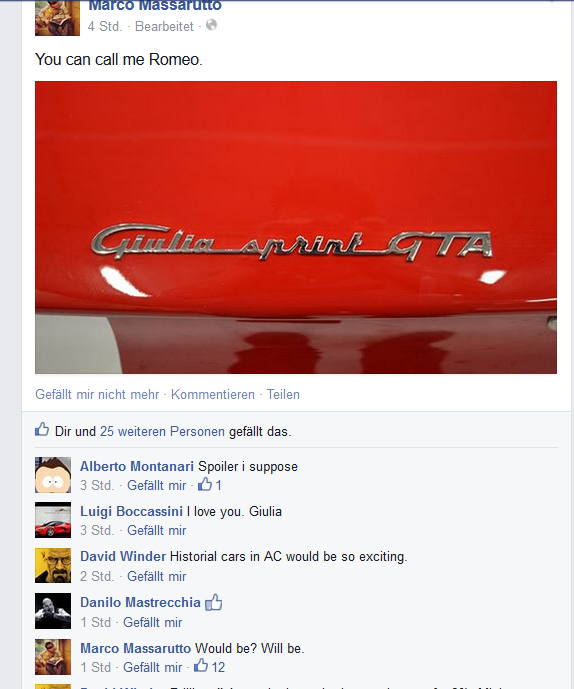Like Luigi Boccassini's comment

coord(156,530)
